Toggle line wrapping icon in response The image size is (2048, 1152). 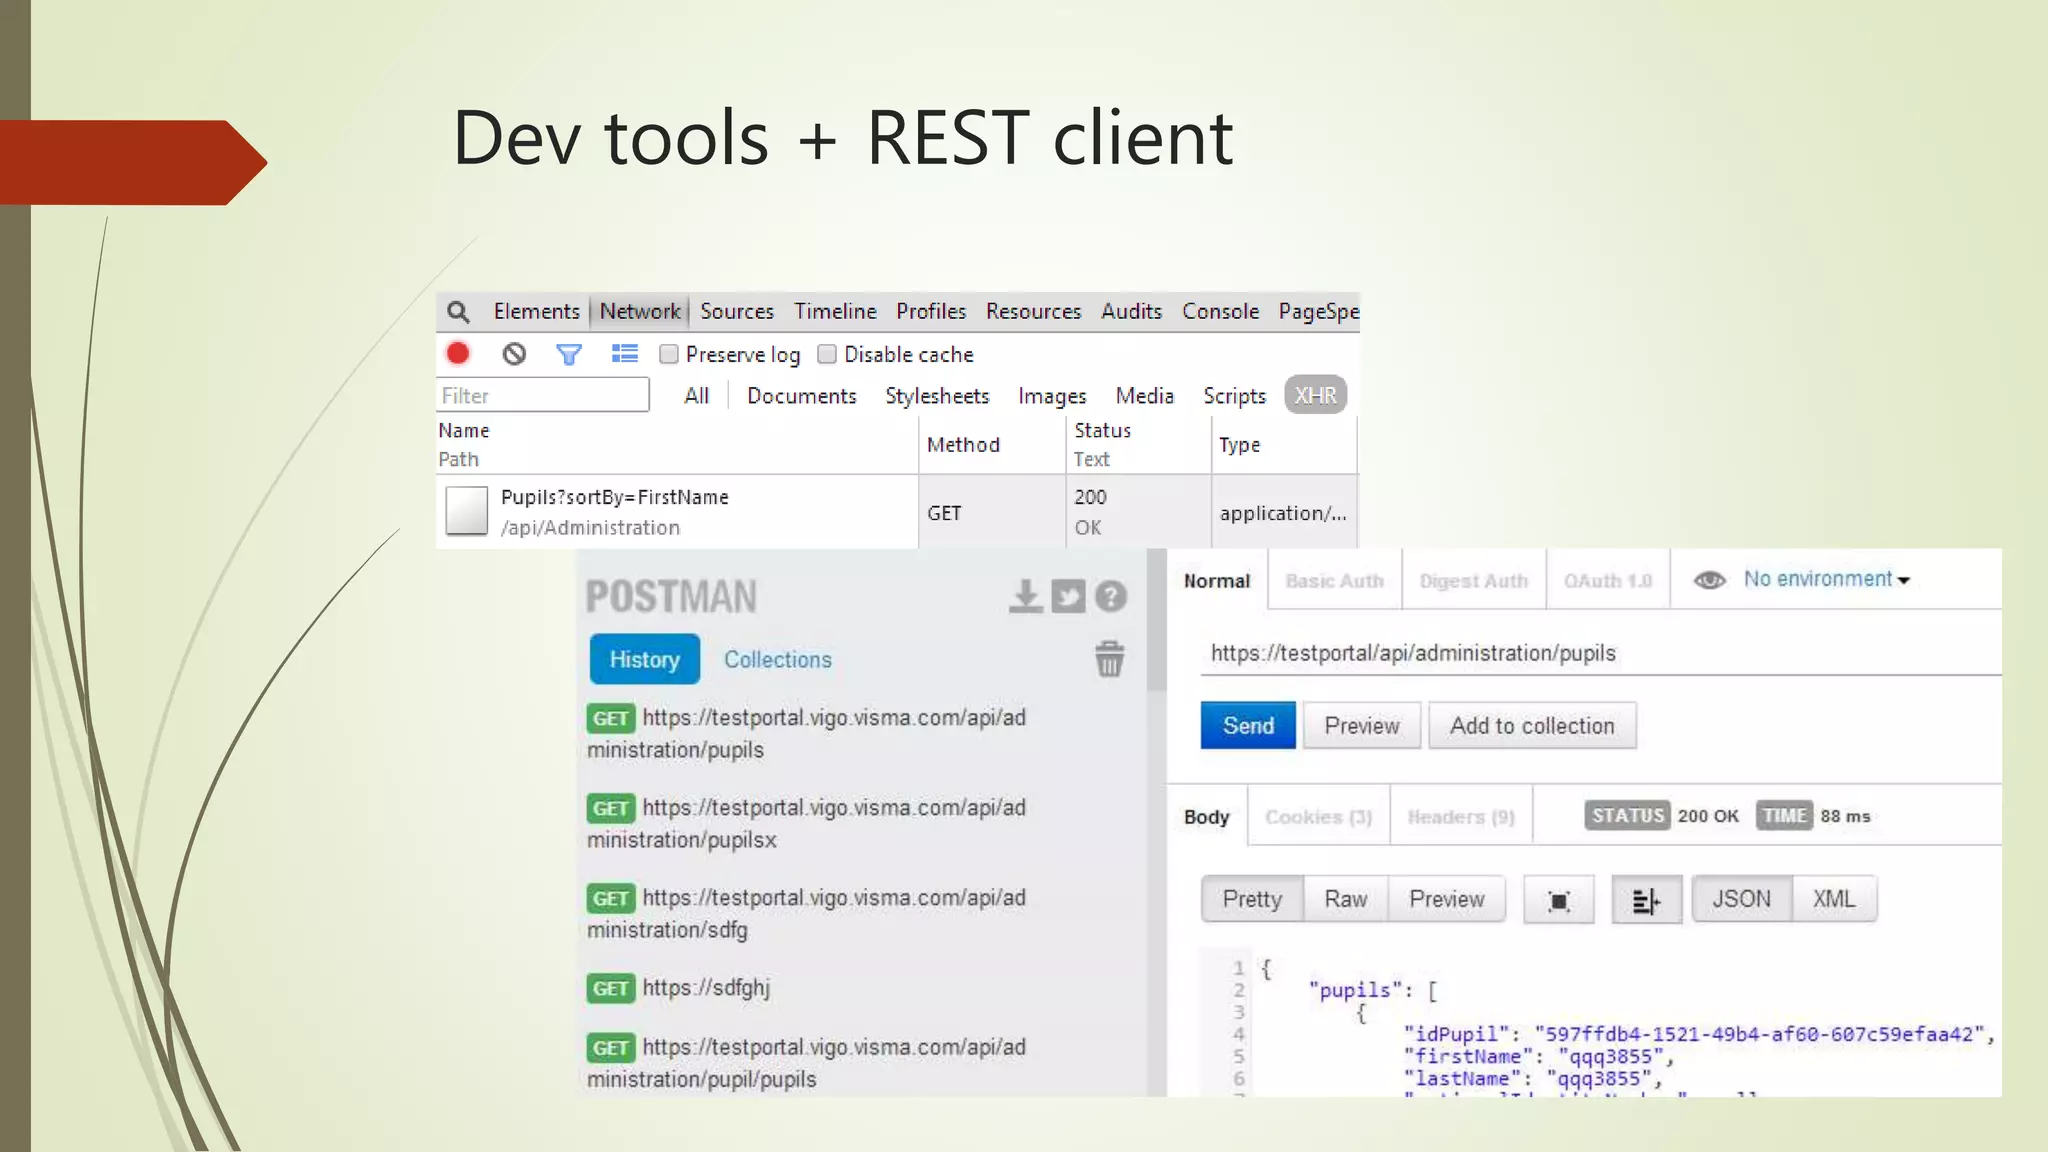click(1646, 900)
